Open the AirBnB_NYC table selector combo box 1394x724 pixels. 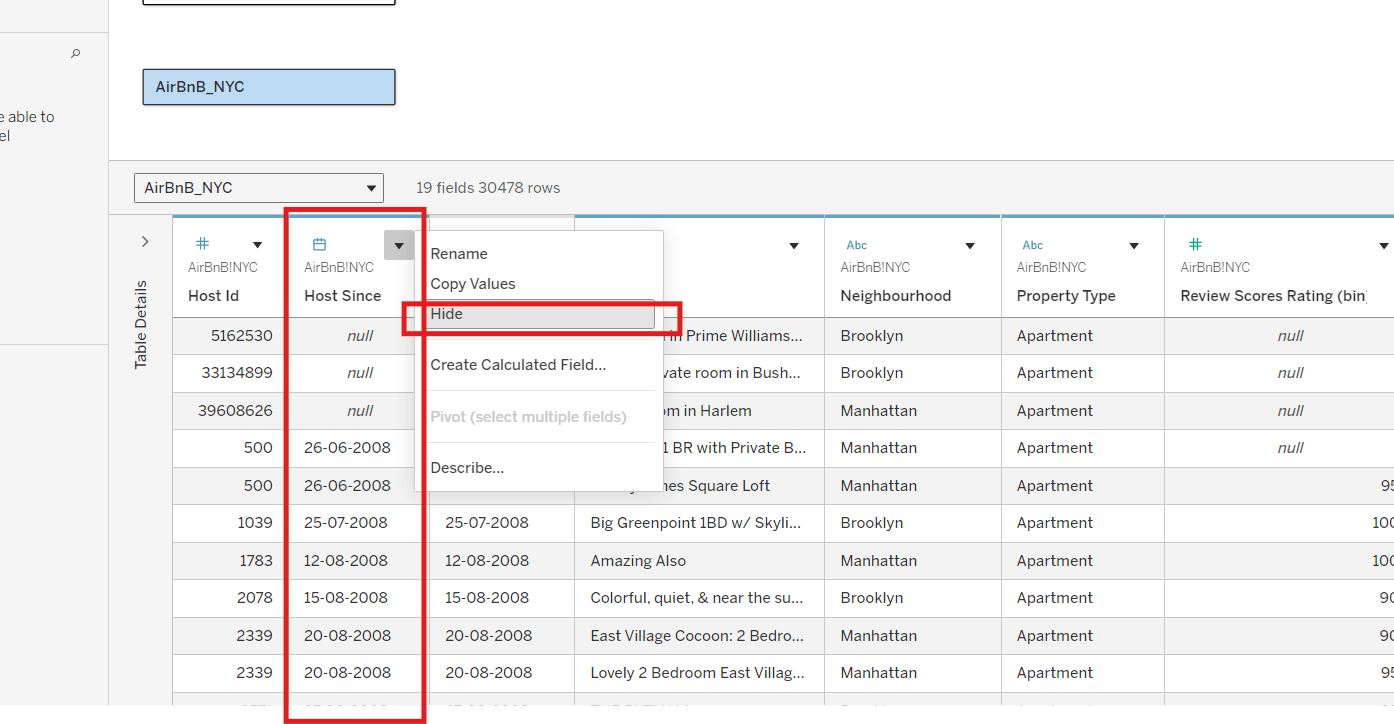[259, 188]
